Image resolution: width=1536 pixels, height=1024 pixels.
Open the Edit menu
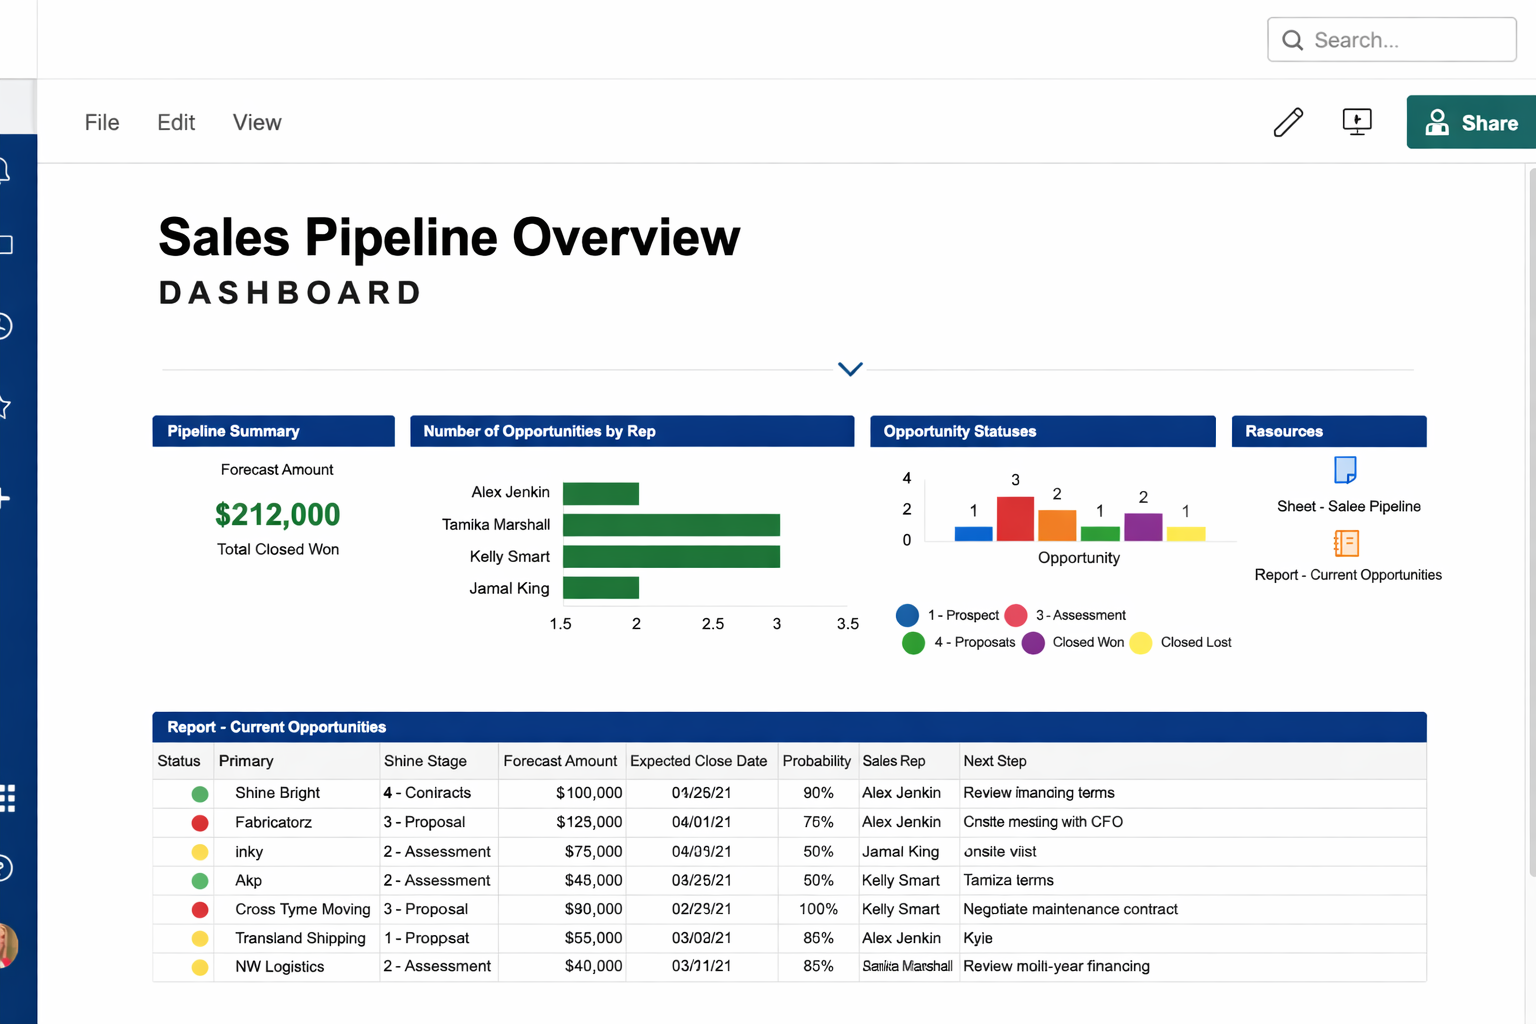click(176, 122)
